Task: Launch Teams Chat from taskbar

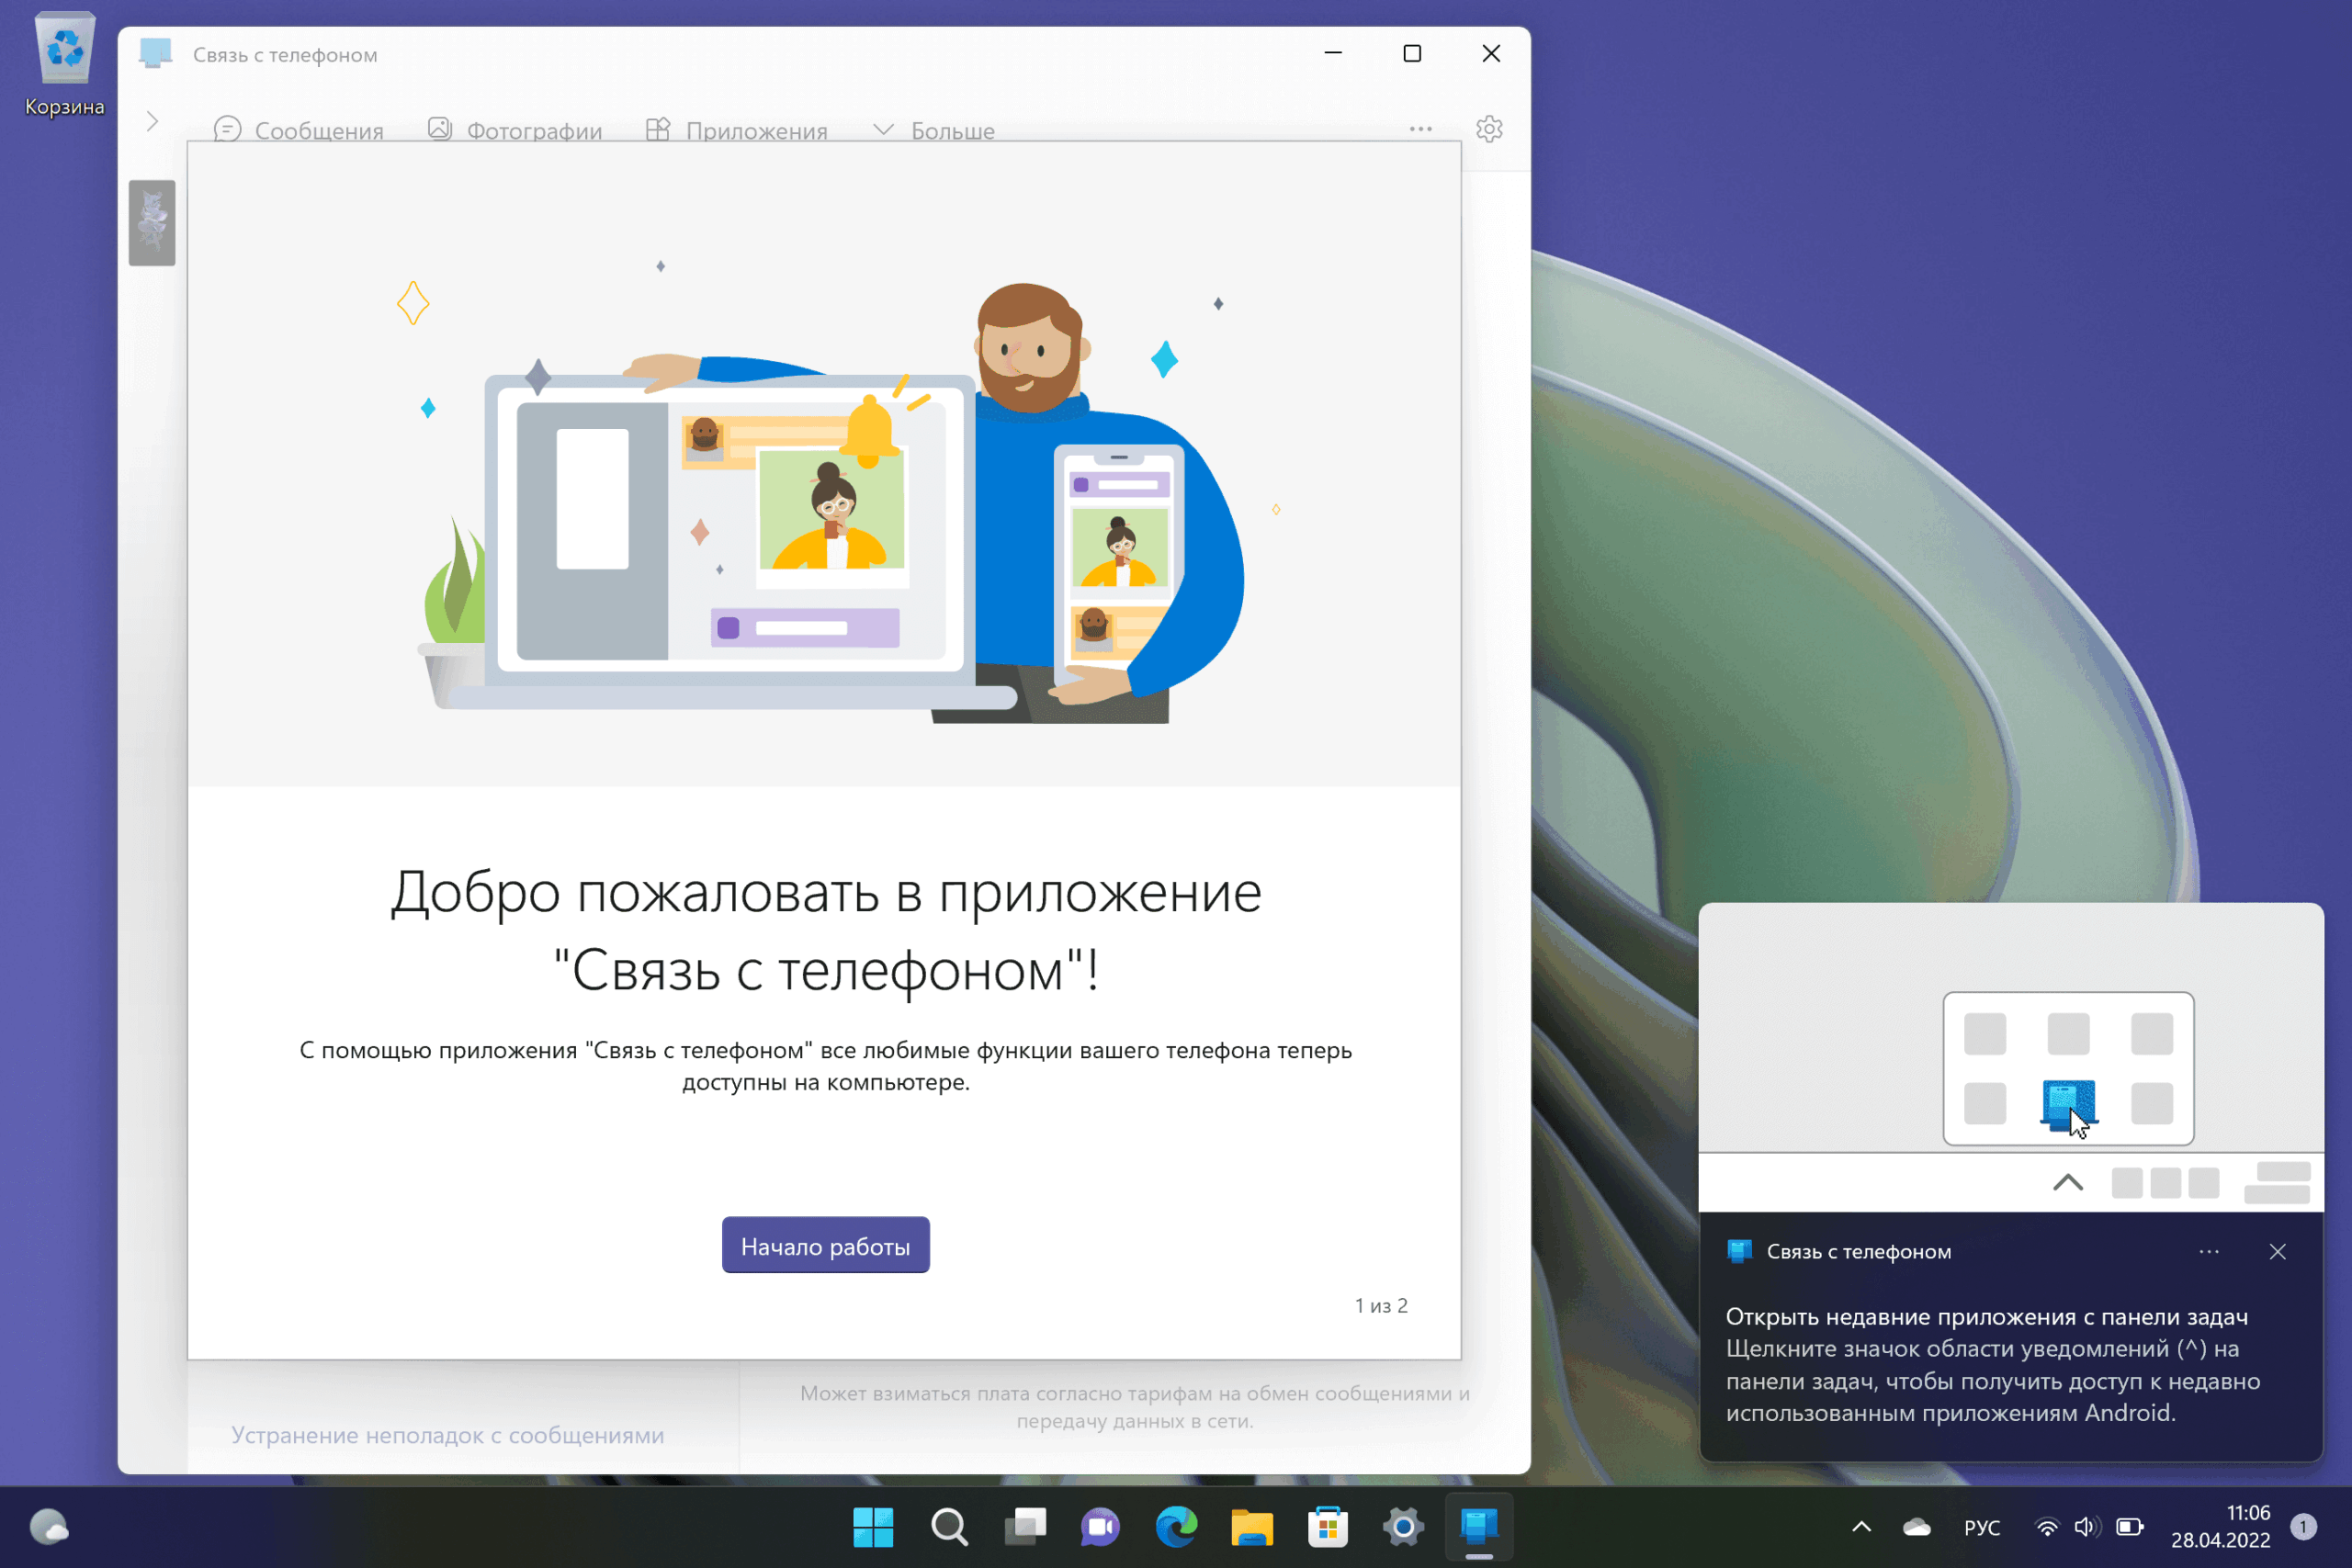Action: tap(1100, 1526)
